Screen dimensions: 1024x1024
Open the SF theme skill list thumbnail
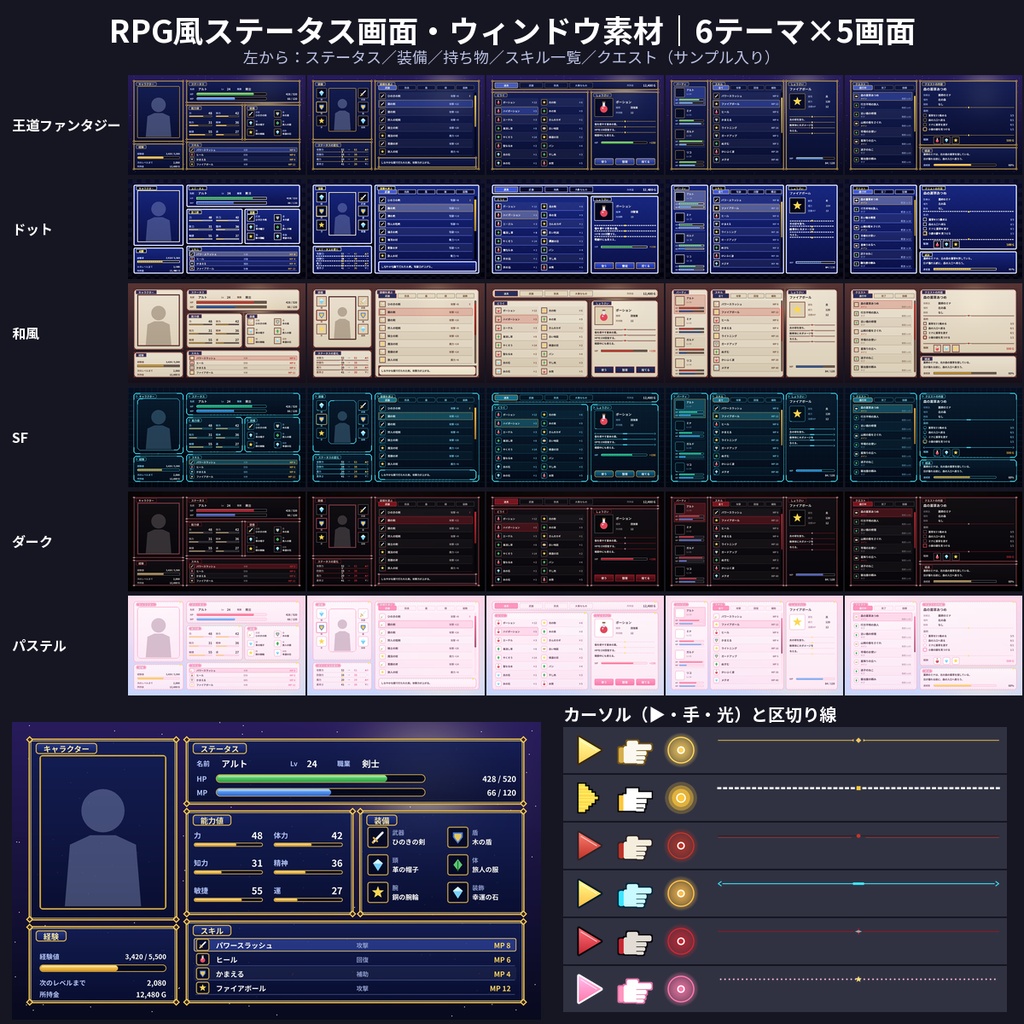coord(754,437)
